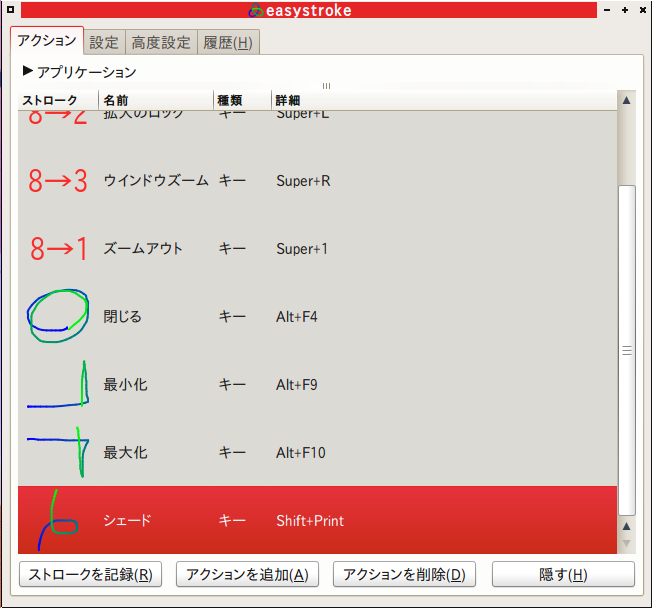The height and width of the screenshot is (608, 652).
Task: Click the easystroke logo icon
Action: pyautogui.click(x=256, y=10)
